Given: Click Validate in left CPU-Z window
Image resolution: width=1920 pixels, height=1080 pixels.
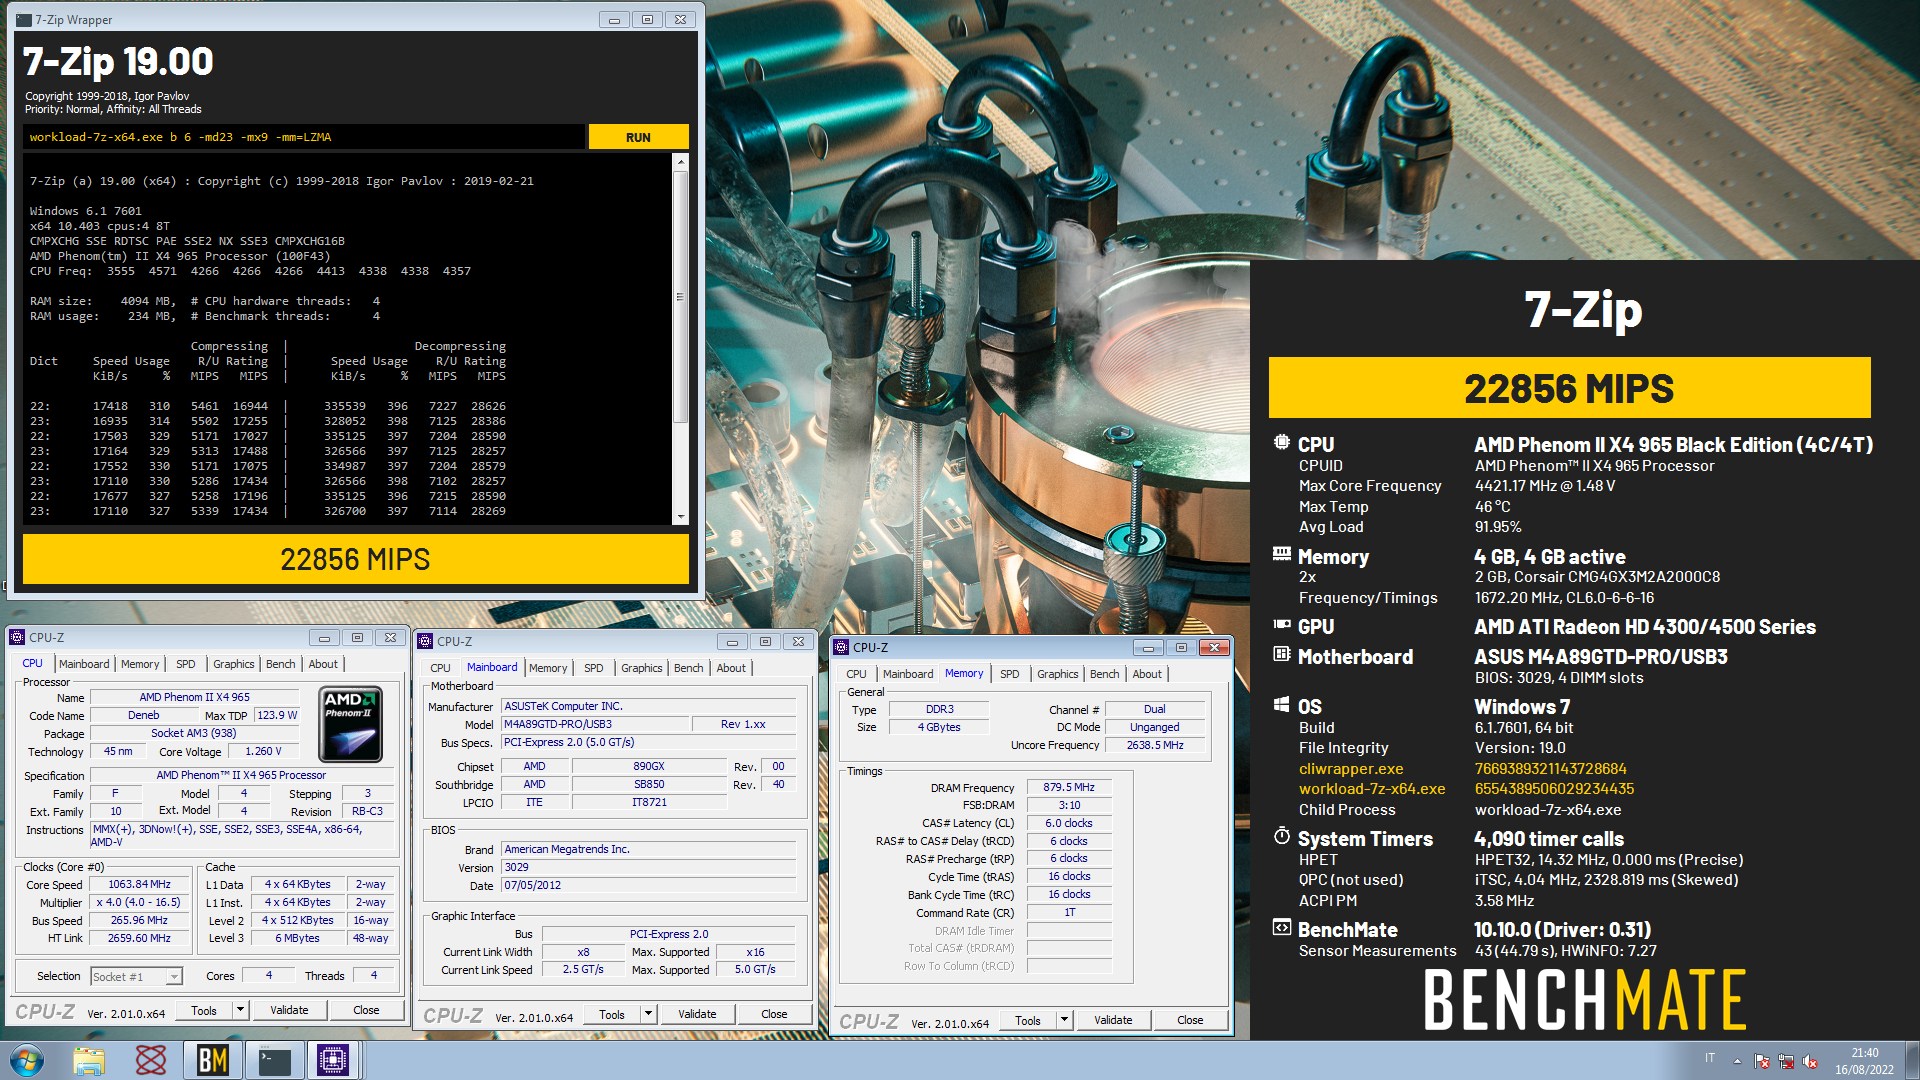Looking at the screenshot, I should pyautogui.click(x=289, y=1010).
